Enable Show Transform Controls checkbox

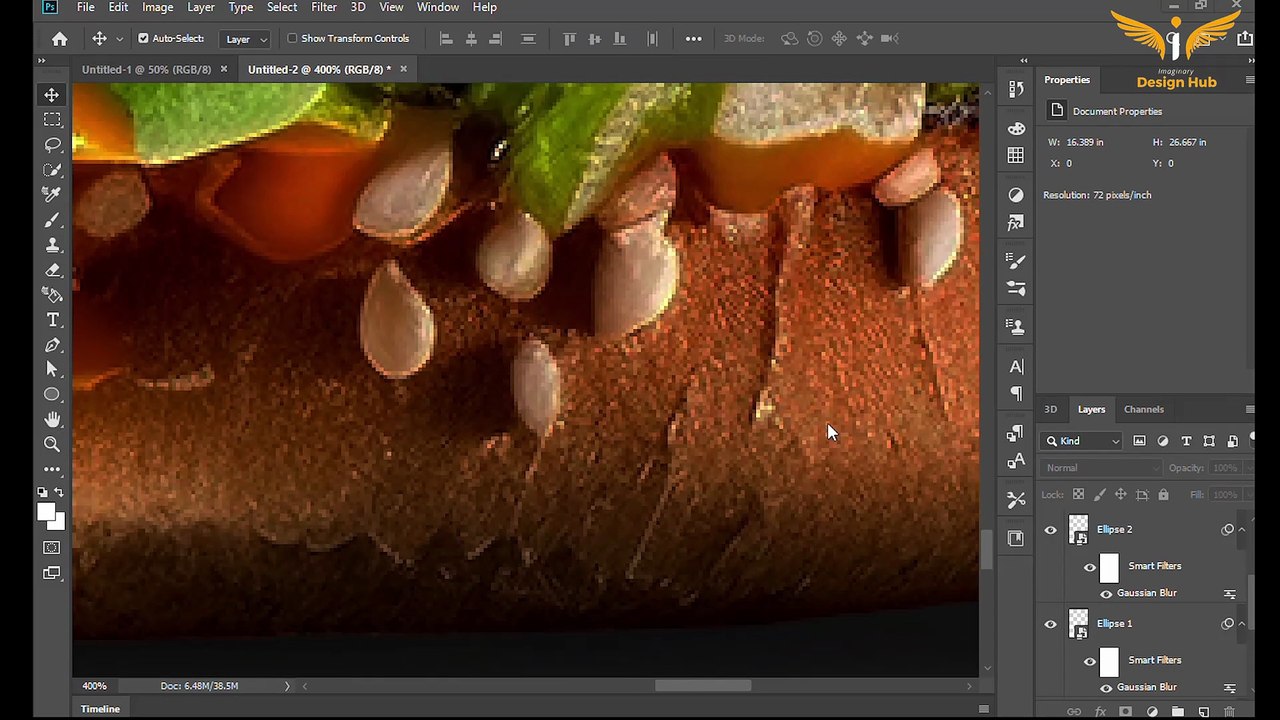click(292, 38)
